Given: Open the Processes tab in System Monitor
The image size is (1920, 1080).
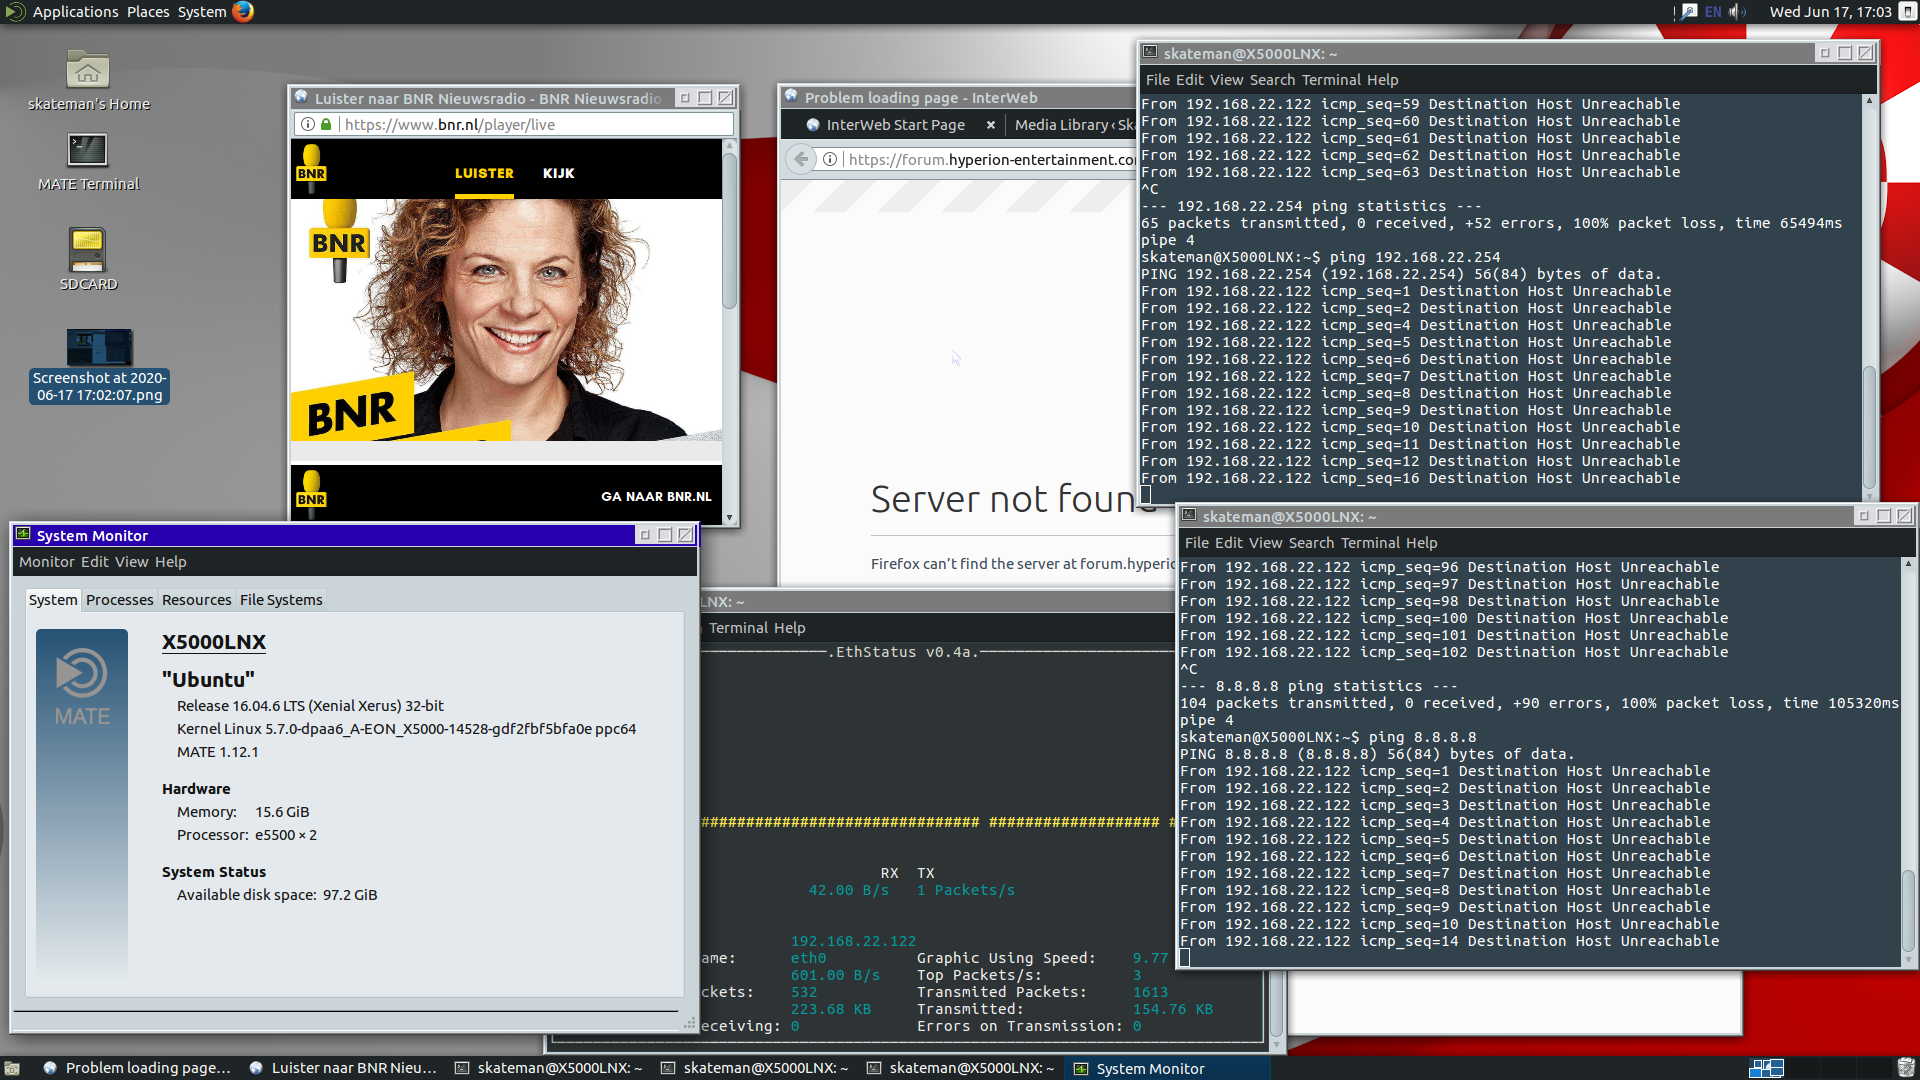Looking at the screenshot, I should 119,600.
